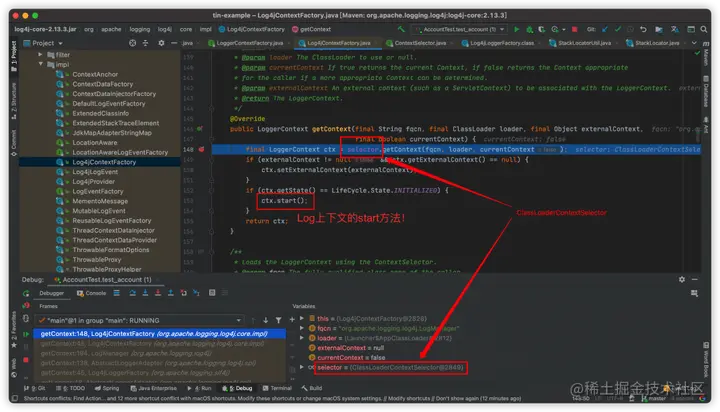Select ThrowableProxy in project tree
The width and height of the screenshot is (720, 412).
point(96,260)
